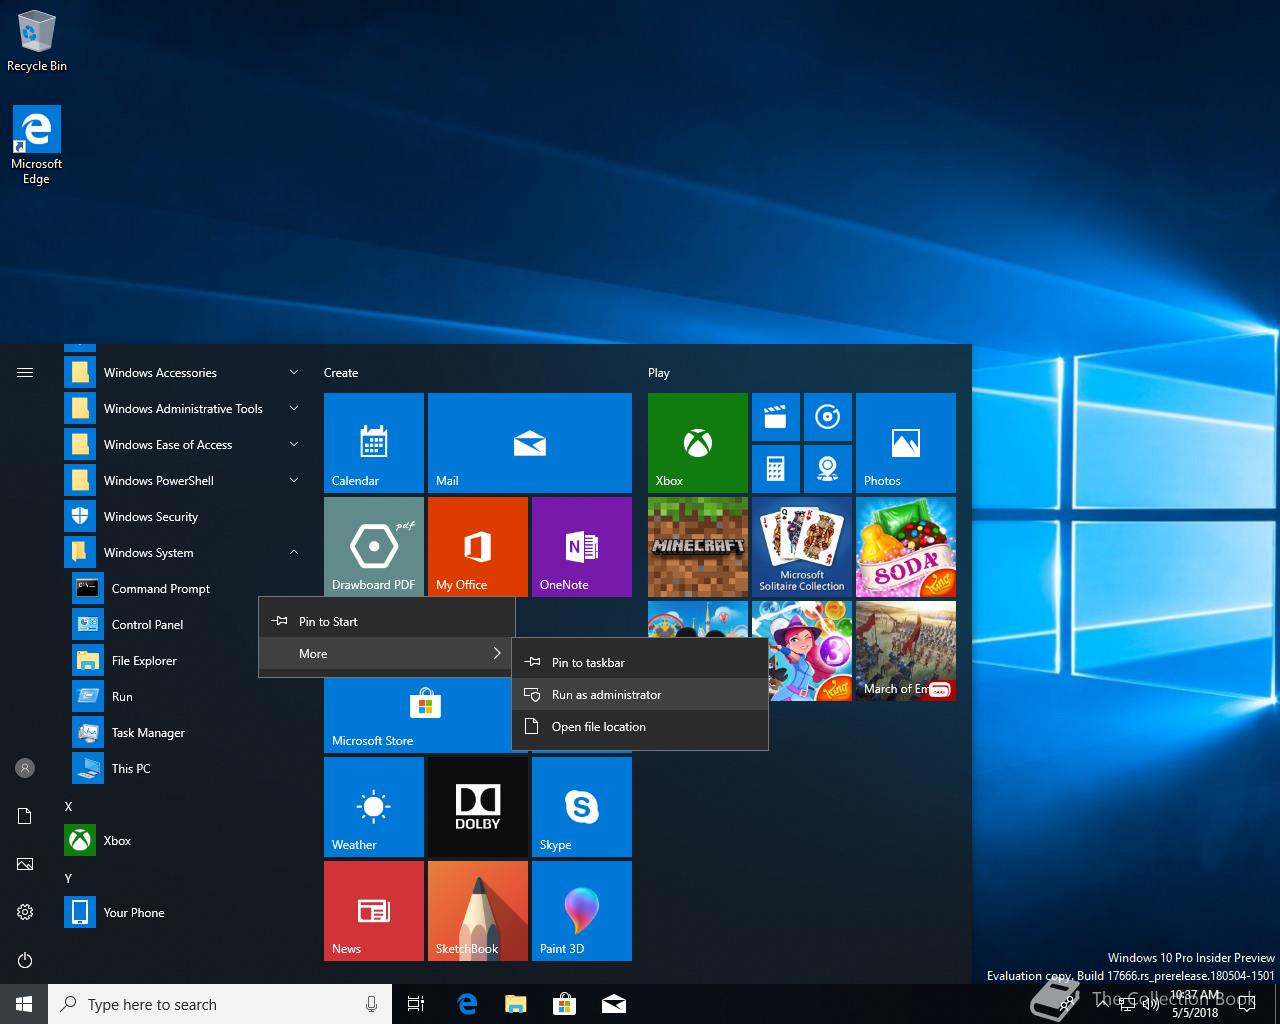Open Edge from the taskbar
The image size is (1280, 1024).
[467, 1004]
